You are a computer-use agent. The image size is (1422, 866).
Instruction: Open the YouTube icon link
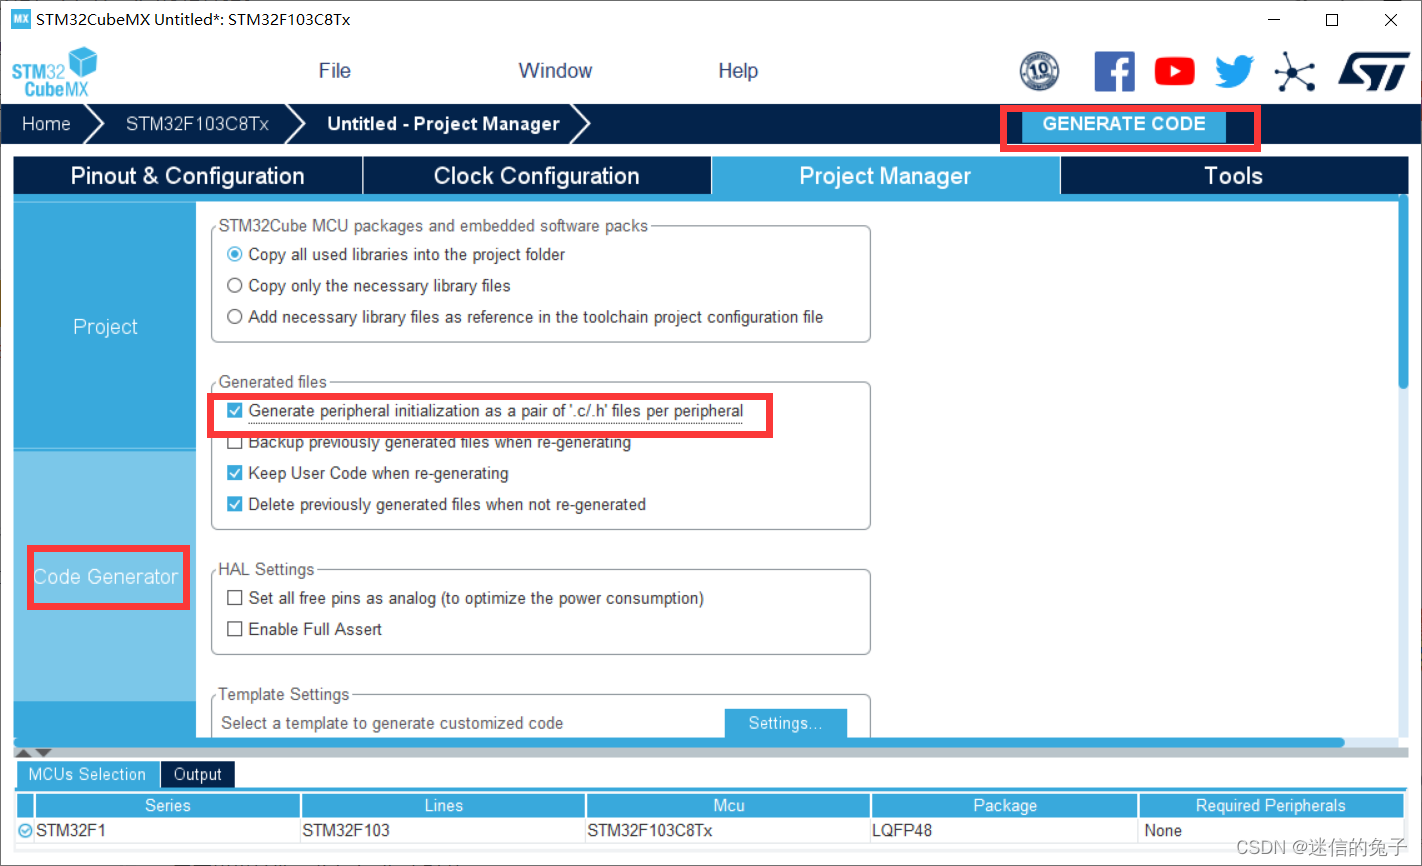click(1174, 71)
